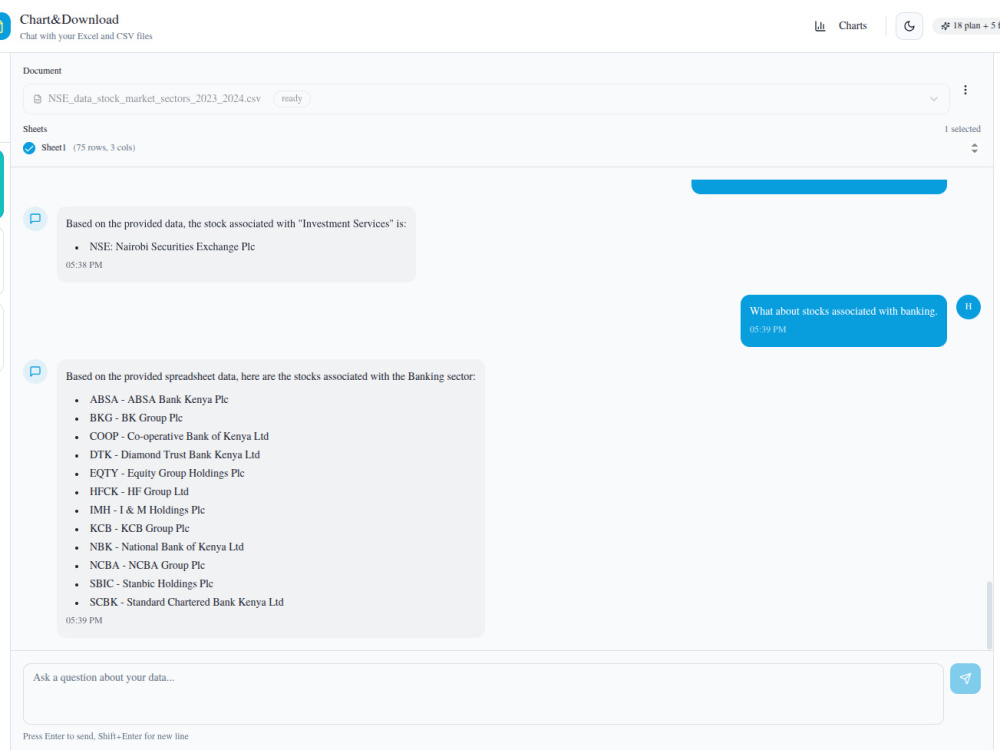
Task: Click the chat icon beside Banking sector reply
Action: click(35, 371)
